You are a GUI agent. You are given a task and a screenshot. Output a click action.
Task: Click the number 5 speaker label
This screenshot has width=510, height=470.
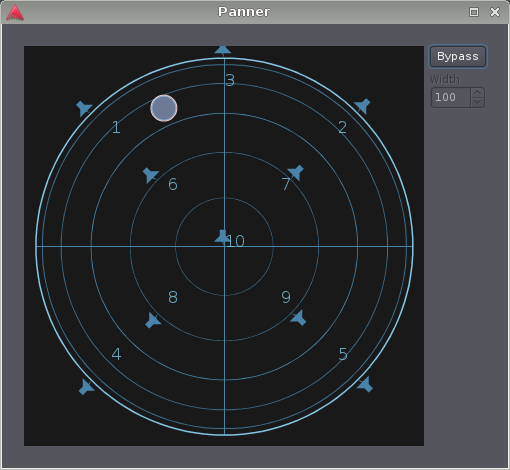pos(343,354)
